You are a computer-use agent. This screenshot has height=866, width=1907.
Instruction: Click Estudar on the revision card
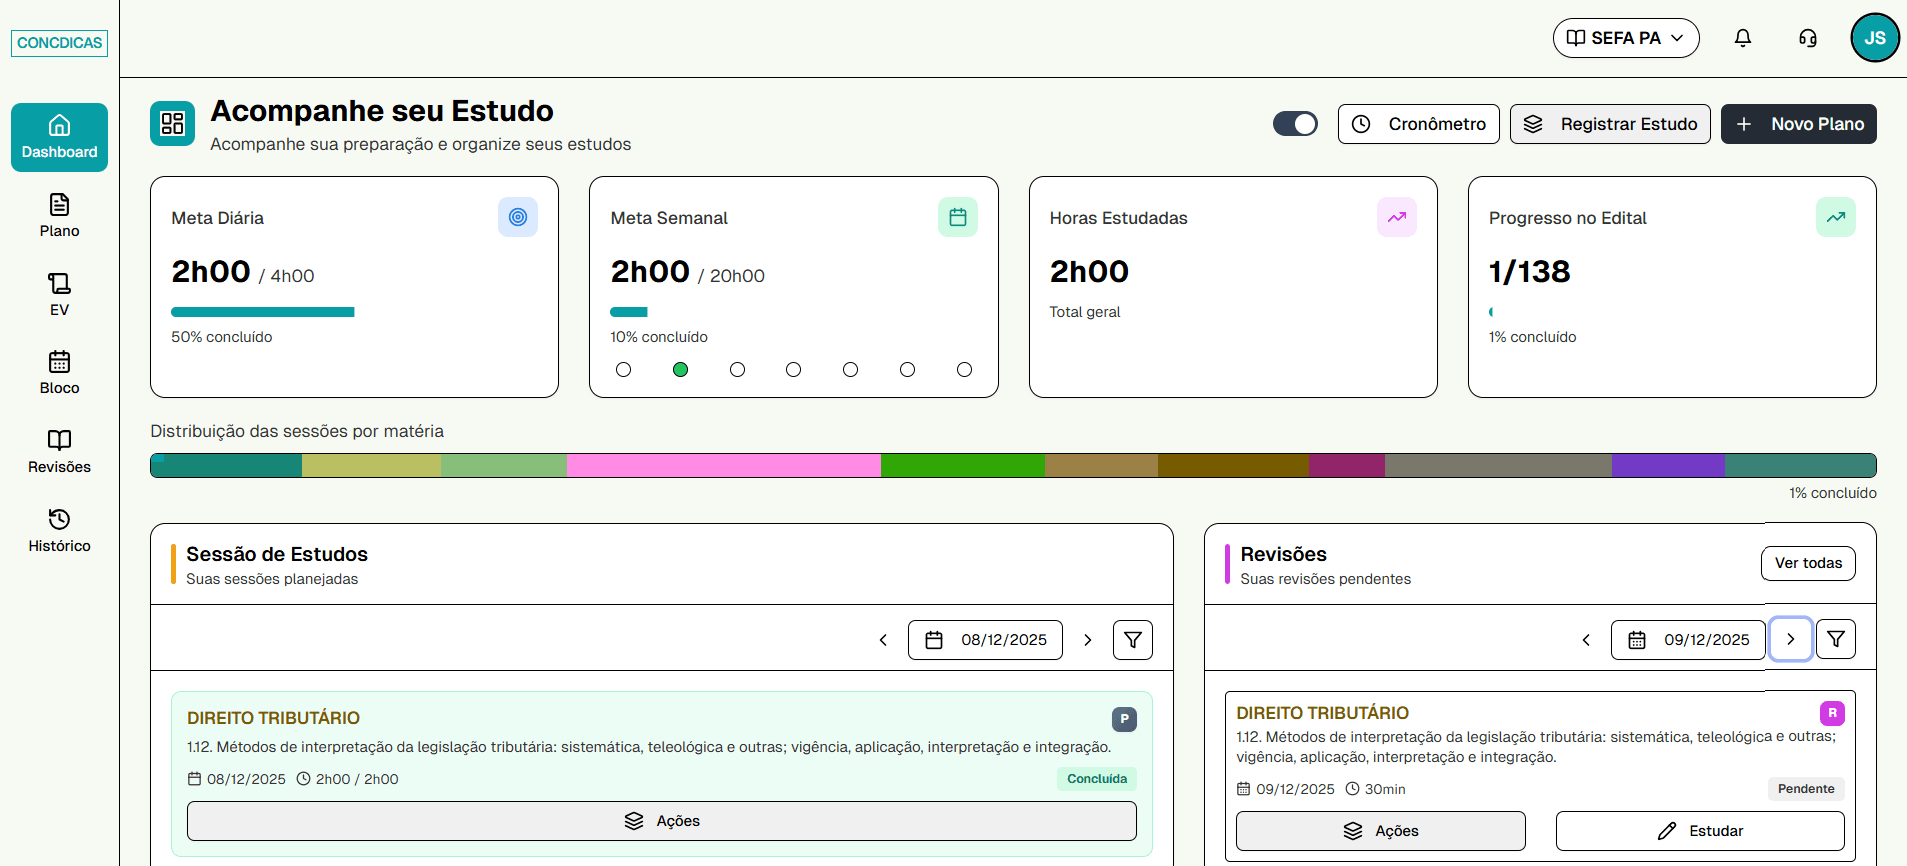tap(1700, 831)
